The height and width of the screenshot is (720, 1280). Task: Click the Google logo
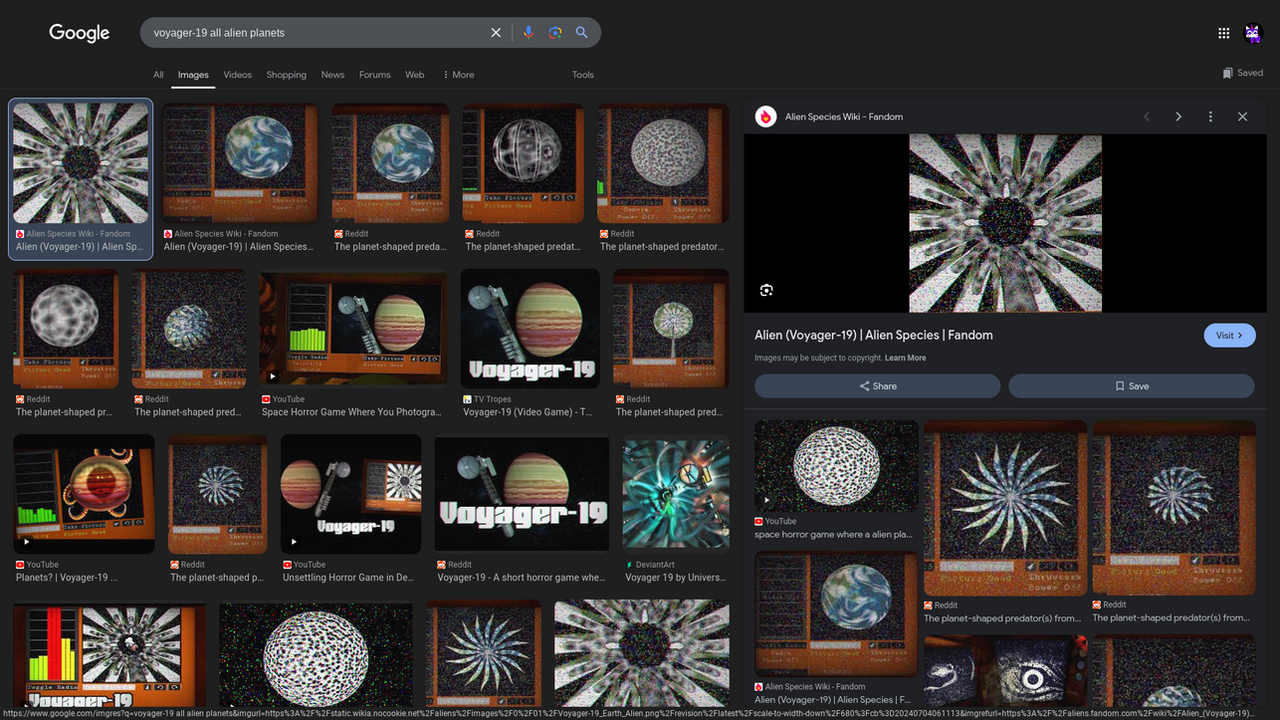(x=79, y=33)
